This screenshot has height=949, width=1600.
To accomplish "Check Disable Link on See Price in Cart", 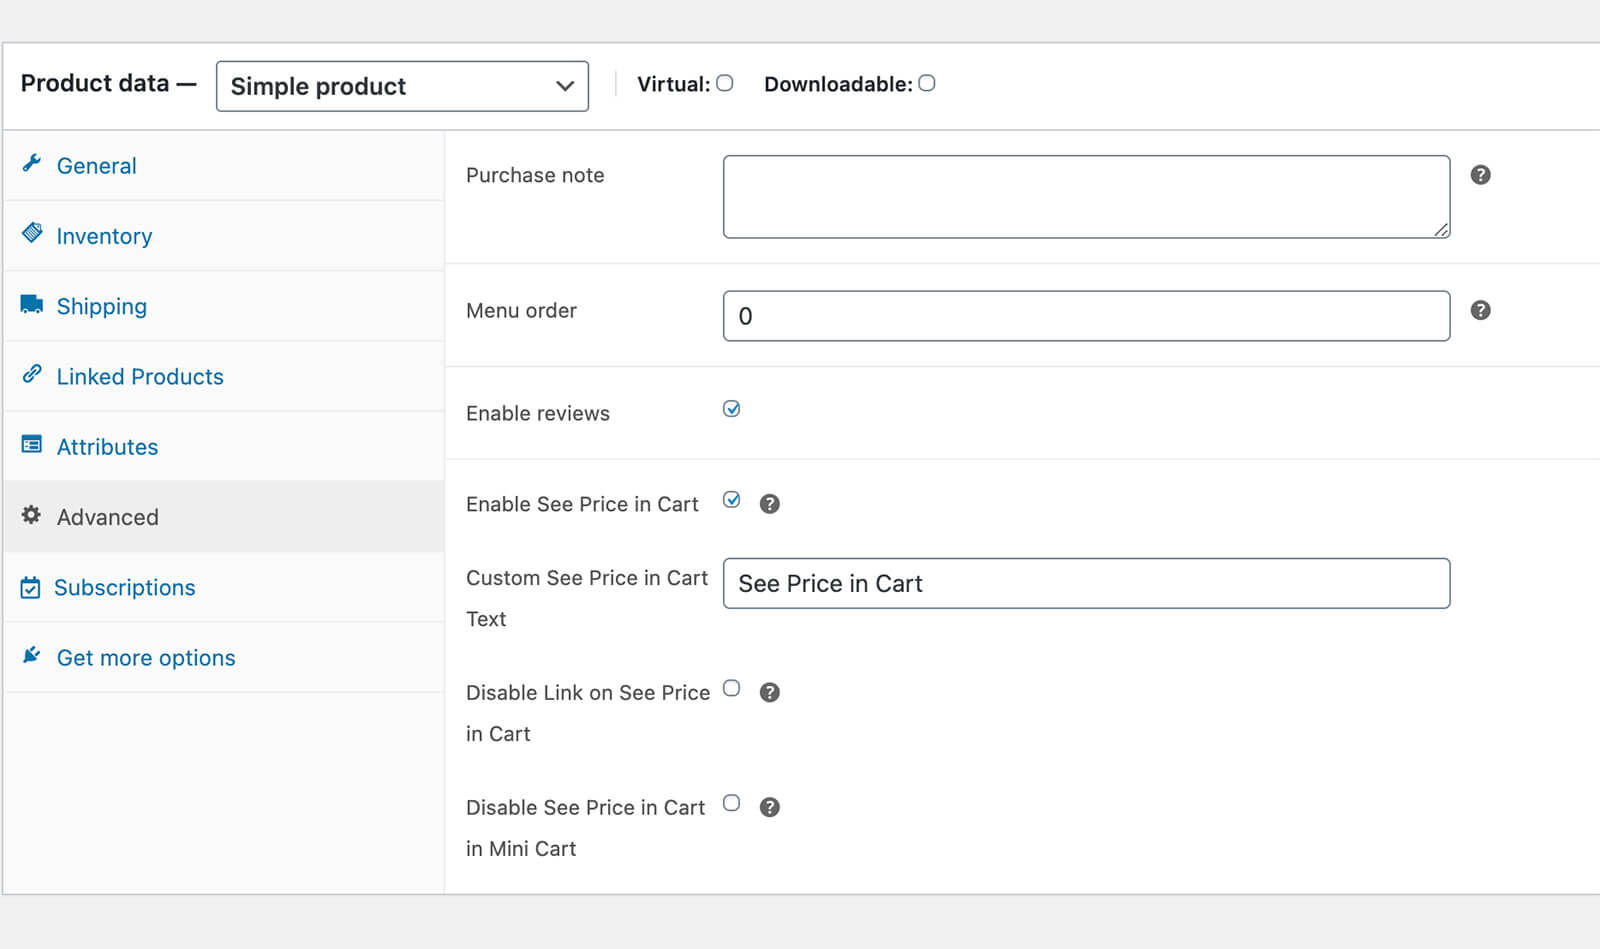I will coord(732,688).
